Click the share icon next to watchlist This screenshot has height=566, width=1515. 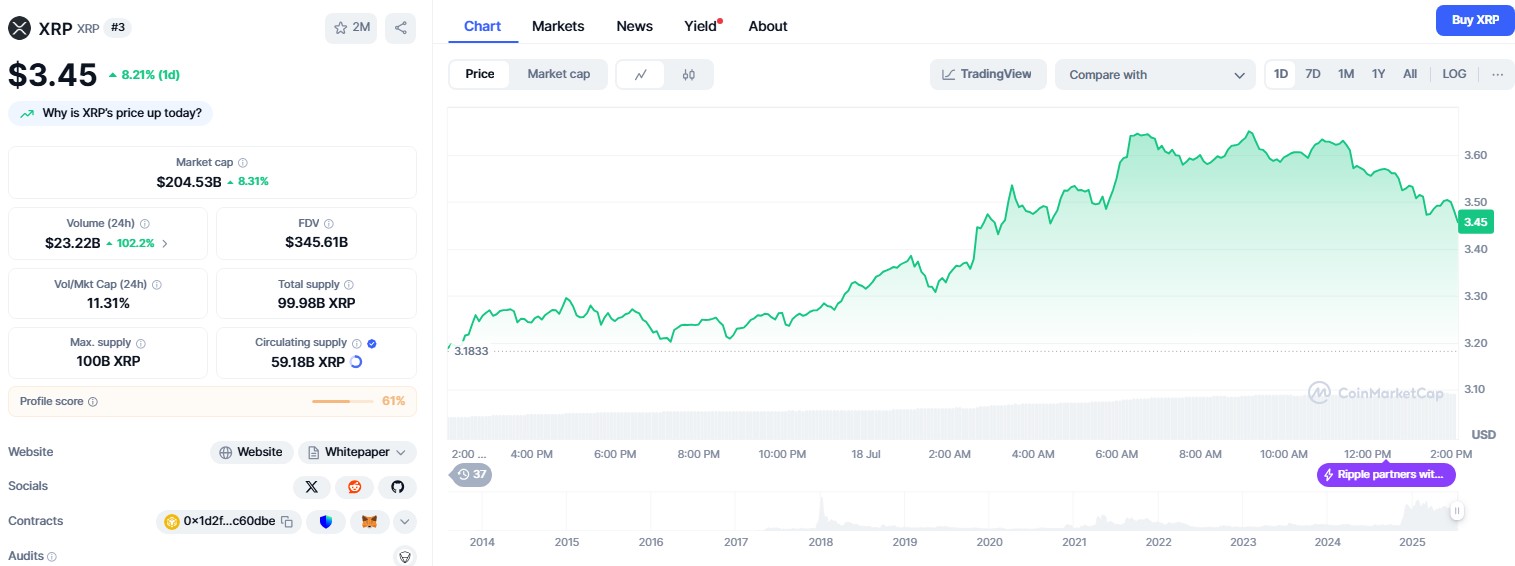click(400, 28)
